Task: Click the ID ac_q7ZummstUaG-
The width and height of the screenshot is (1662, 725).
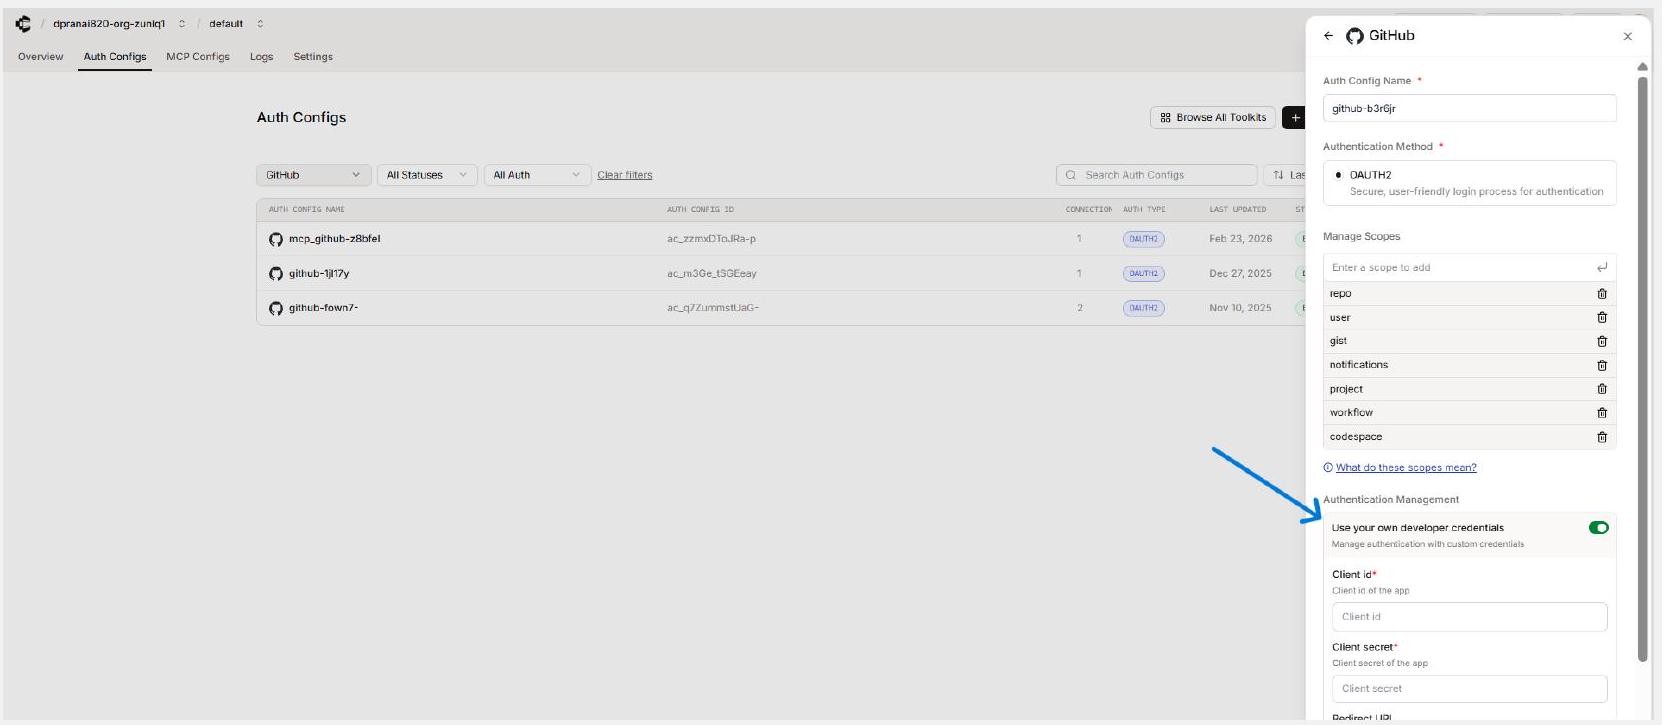Action: point(713,308)
